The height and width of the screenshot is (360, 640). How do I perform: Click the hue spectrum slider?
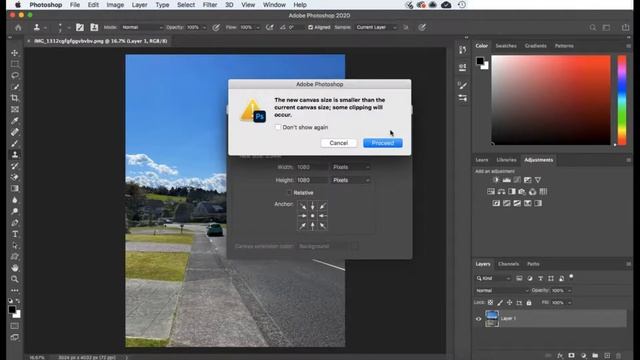click(x=622, y=100)
